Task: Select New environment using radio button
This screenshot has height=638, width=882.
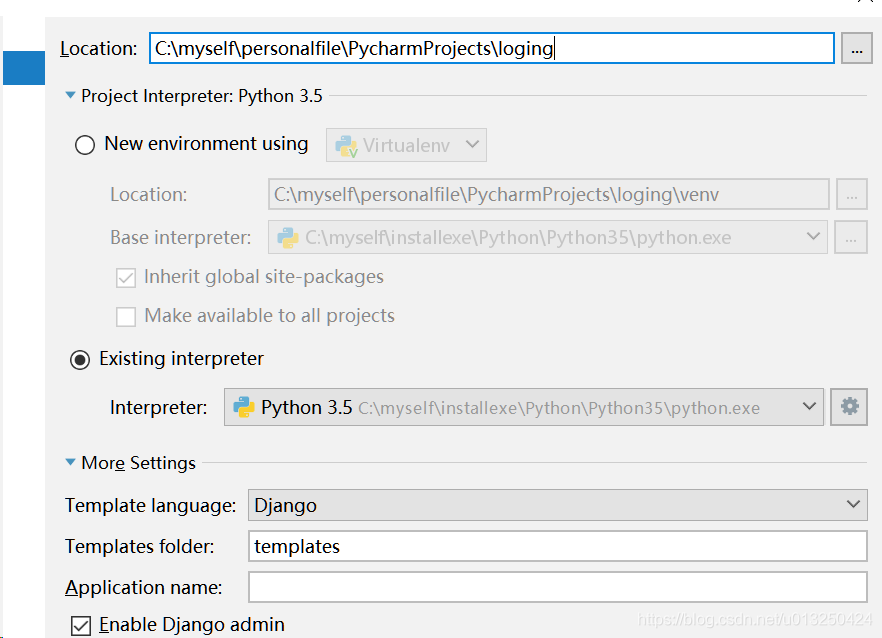Action: 85,145
